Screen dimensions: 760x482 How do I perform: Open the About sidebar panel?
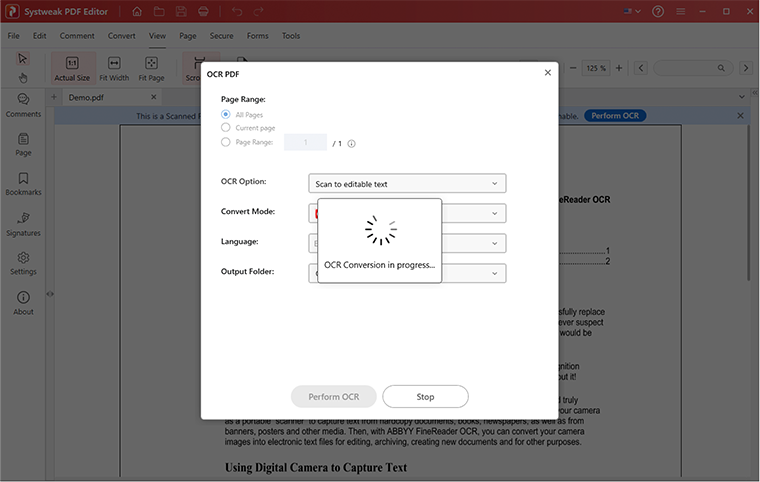(x=23, y=304)
